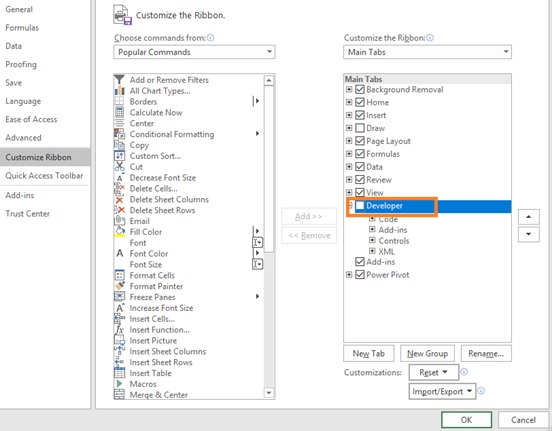Enable the Developer tab checkbox
This screenshot has height=431, width=552.
pyautogui.click(x=359, y=205)
